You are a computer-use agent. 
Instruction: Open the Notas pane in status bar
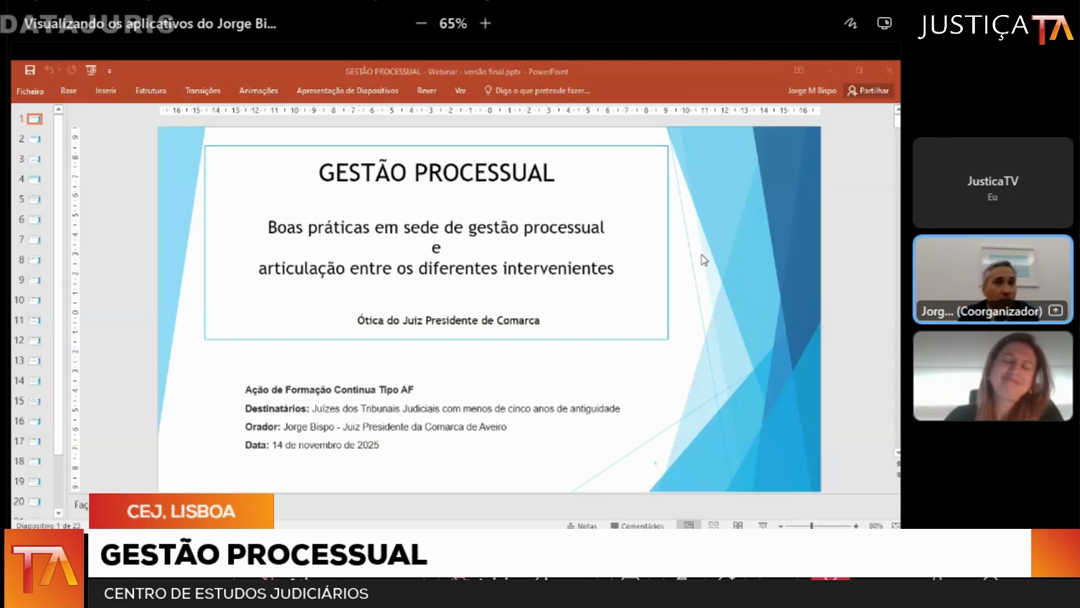pyautogui.click(x=582, y=526)
